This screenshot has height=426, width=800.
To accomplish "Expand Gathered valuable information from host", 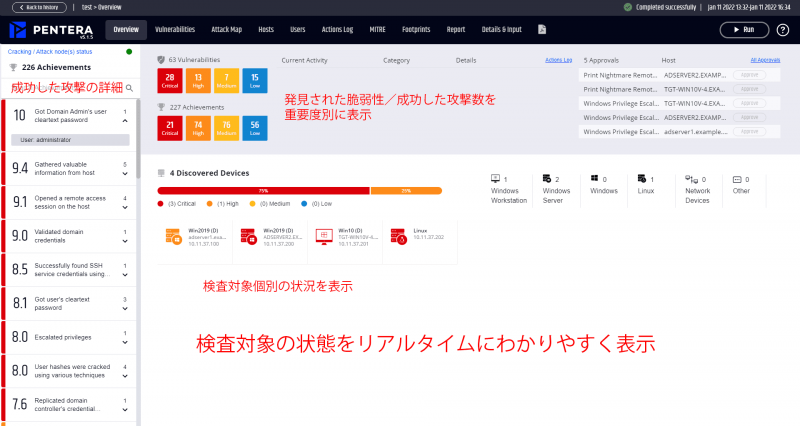I will [x=125, y=174].
